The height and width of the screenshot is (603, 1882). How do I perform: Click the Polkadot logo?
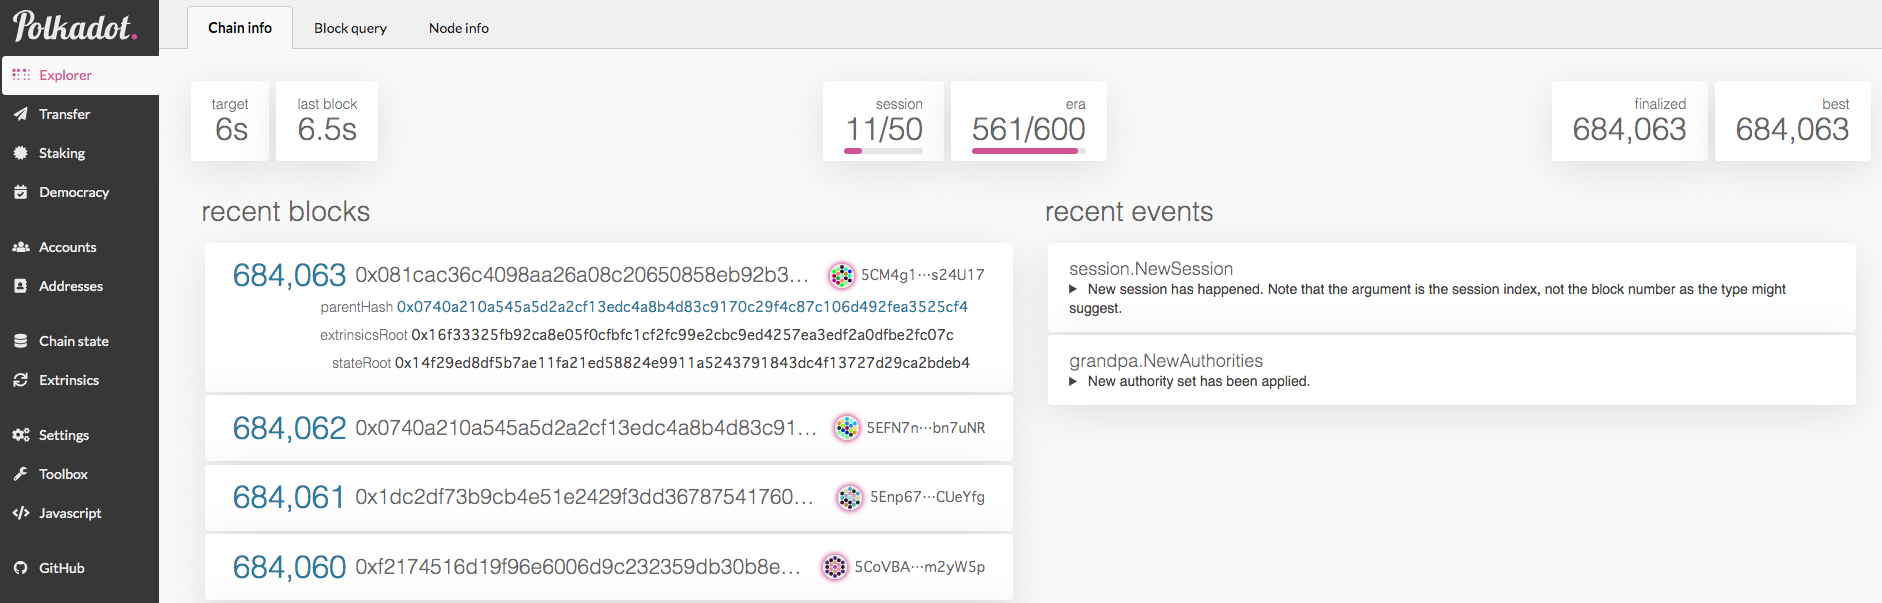pos(75,25)
